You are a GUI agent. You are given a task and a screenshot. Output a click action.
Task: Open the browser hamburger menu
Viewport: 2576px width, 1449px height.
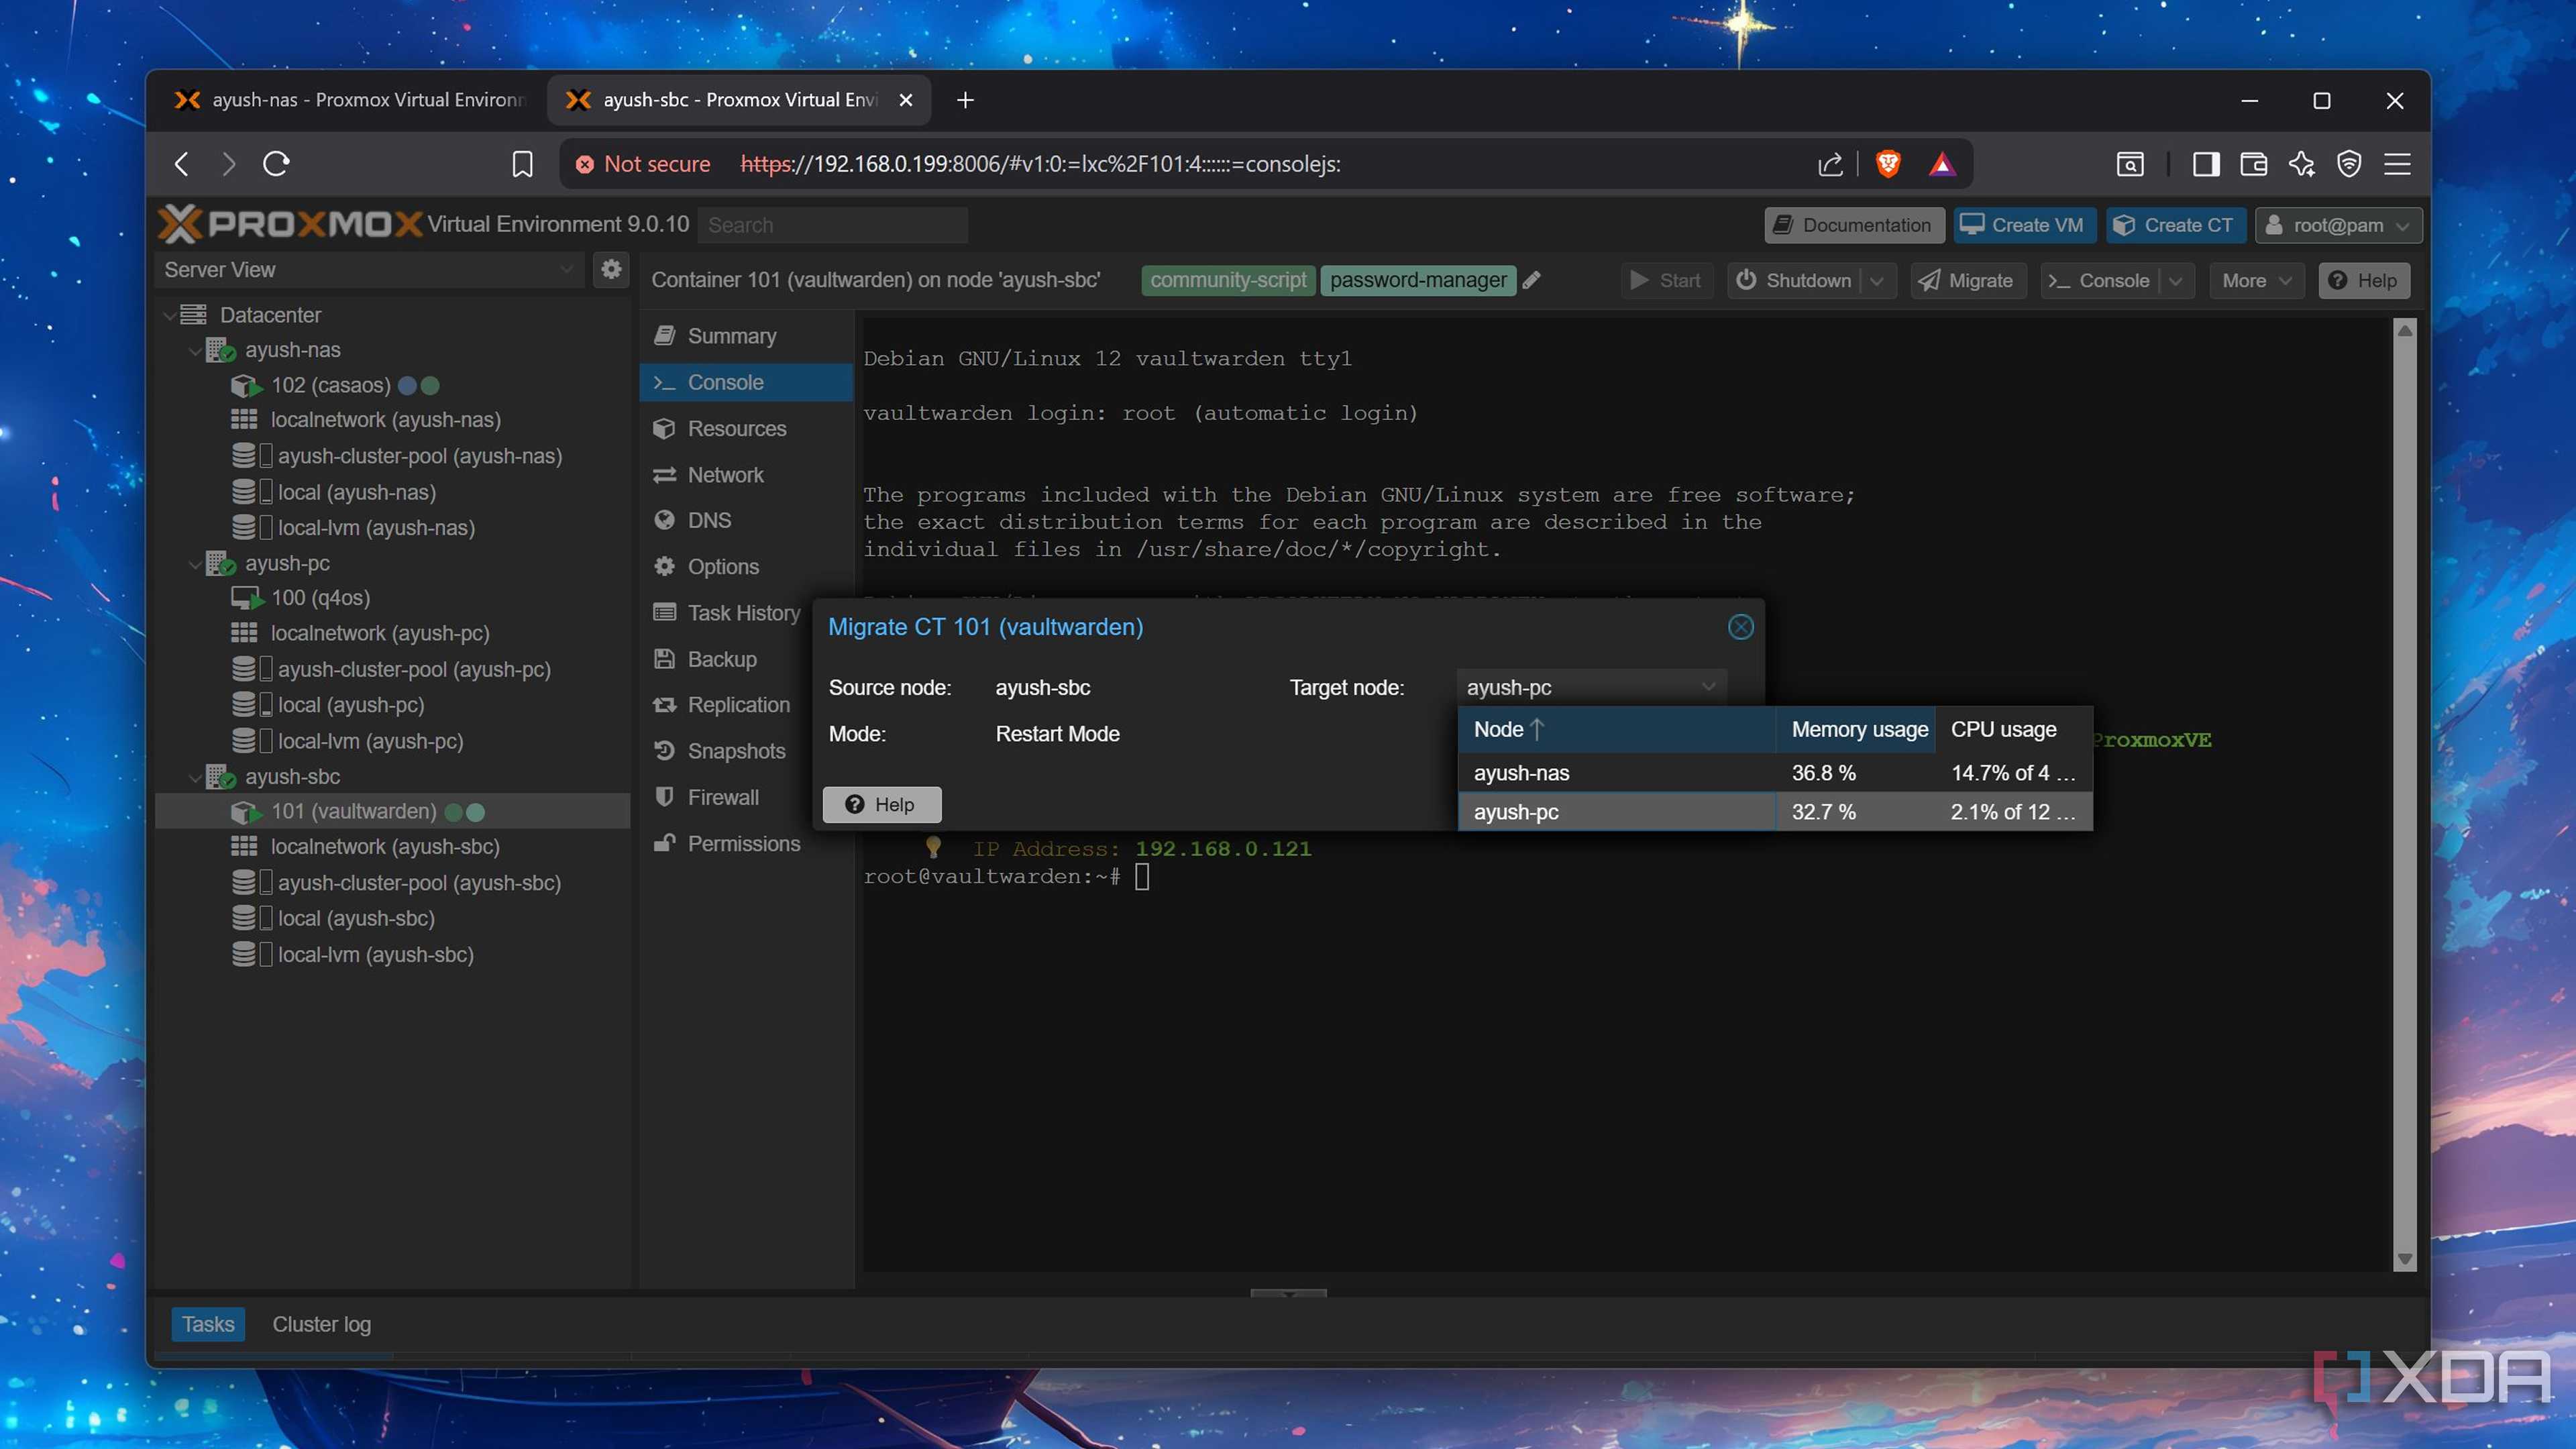point(2398,164)
